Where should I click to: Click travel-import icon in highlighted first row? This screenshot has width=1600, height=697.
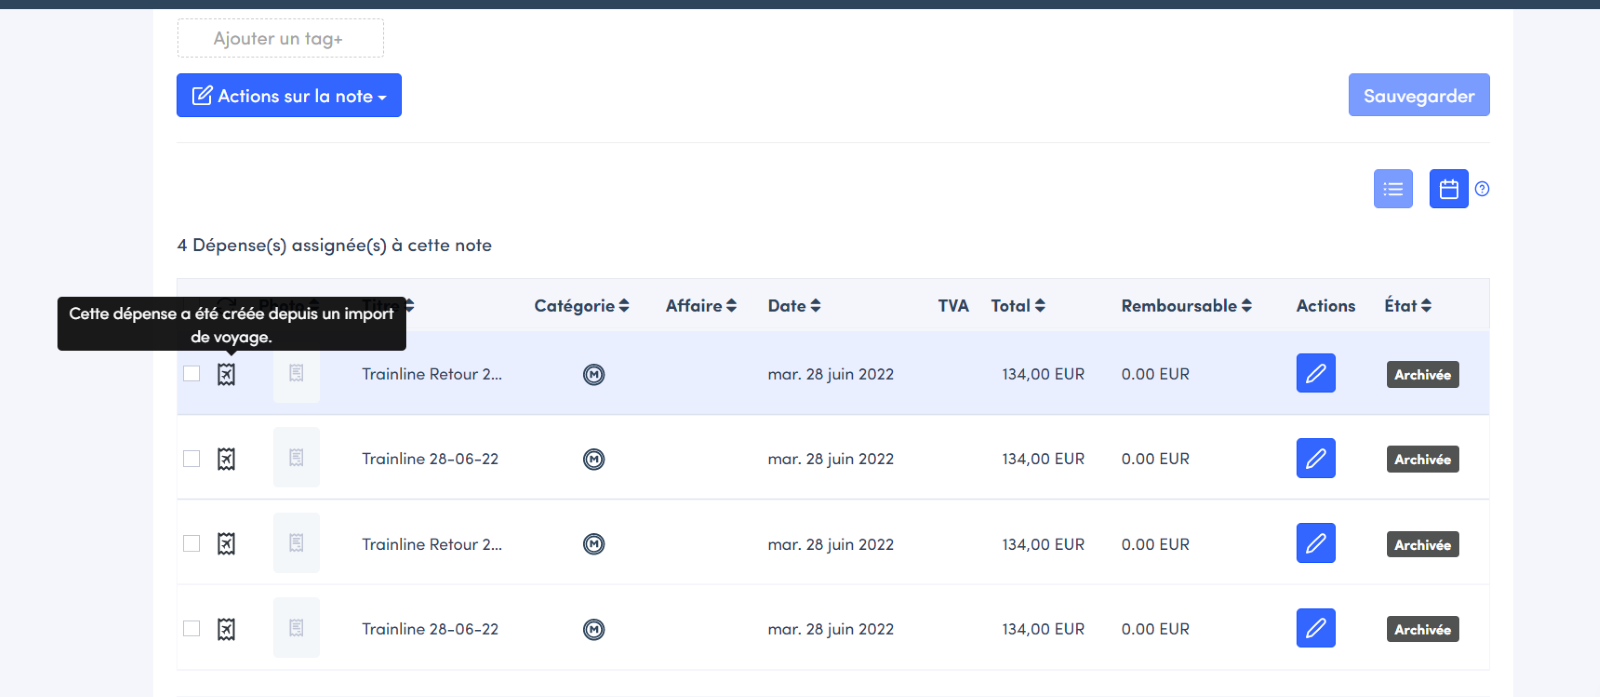click(227, 374)
